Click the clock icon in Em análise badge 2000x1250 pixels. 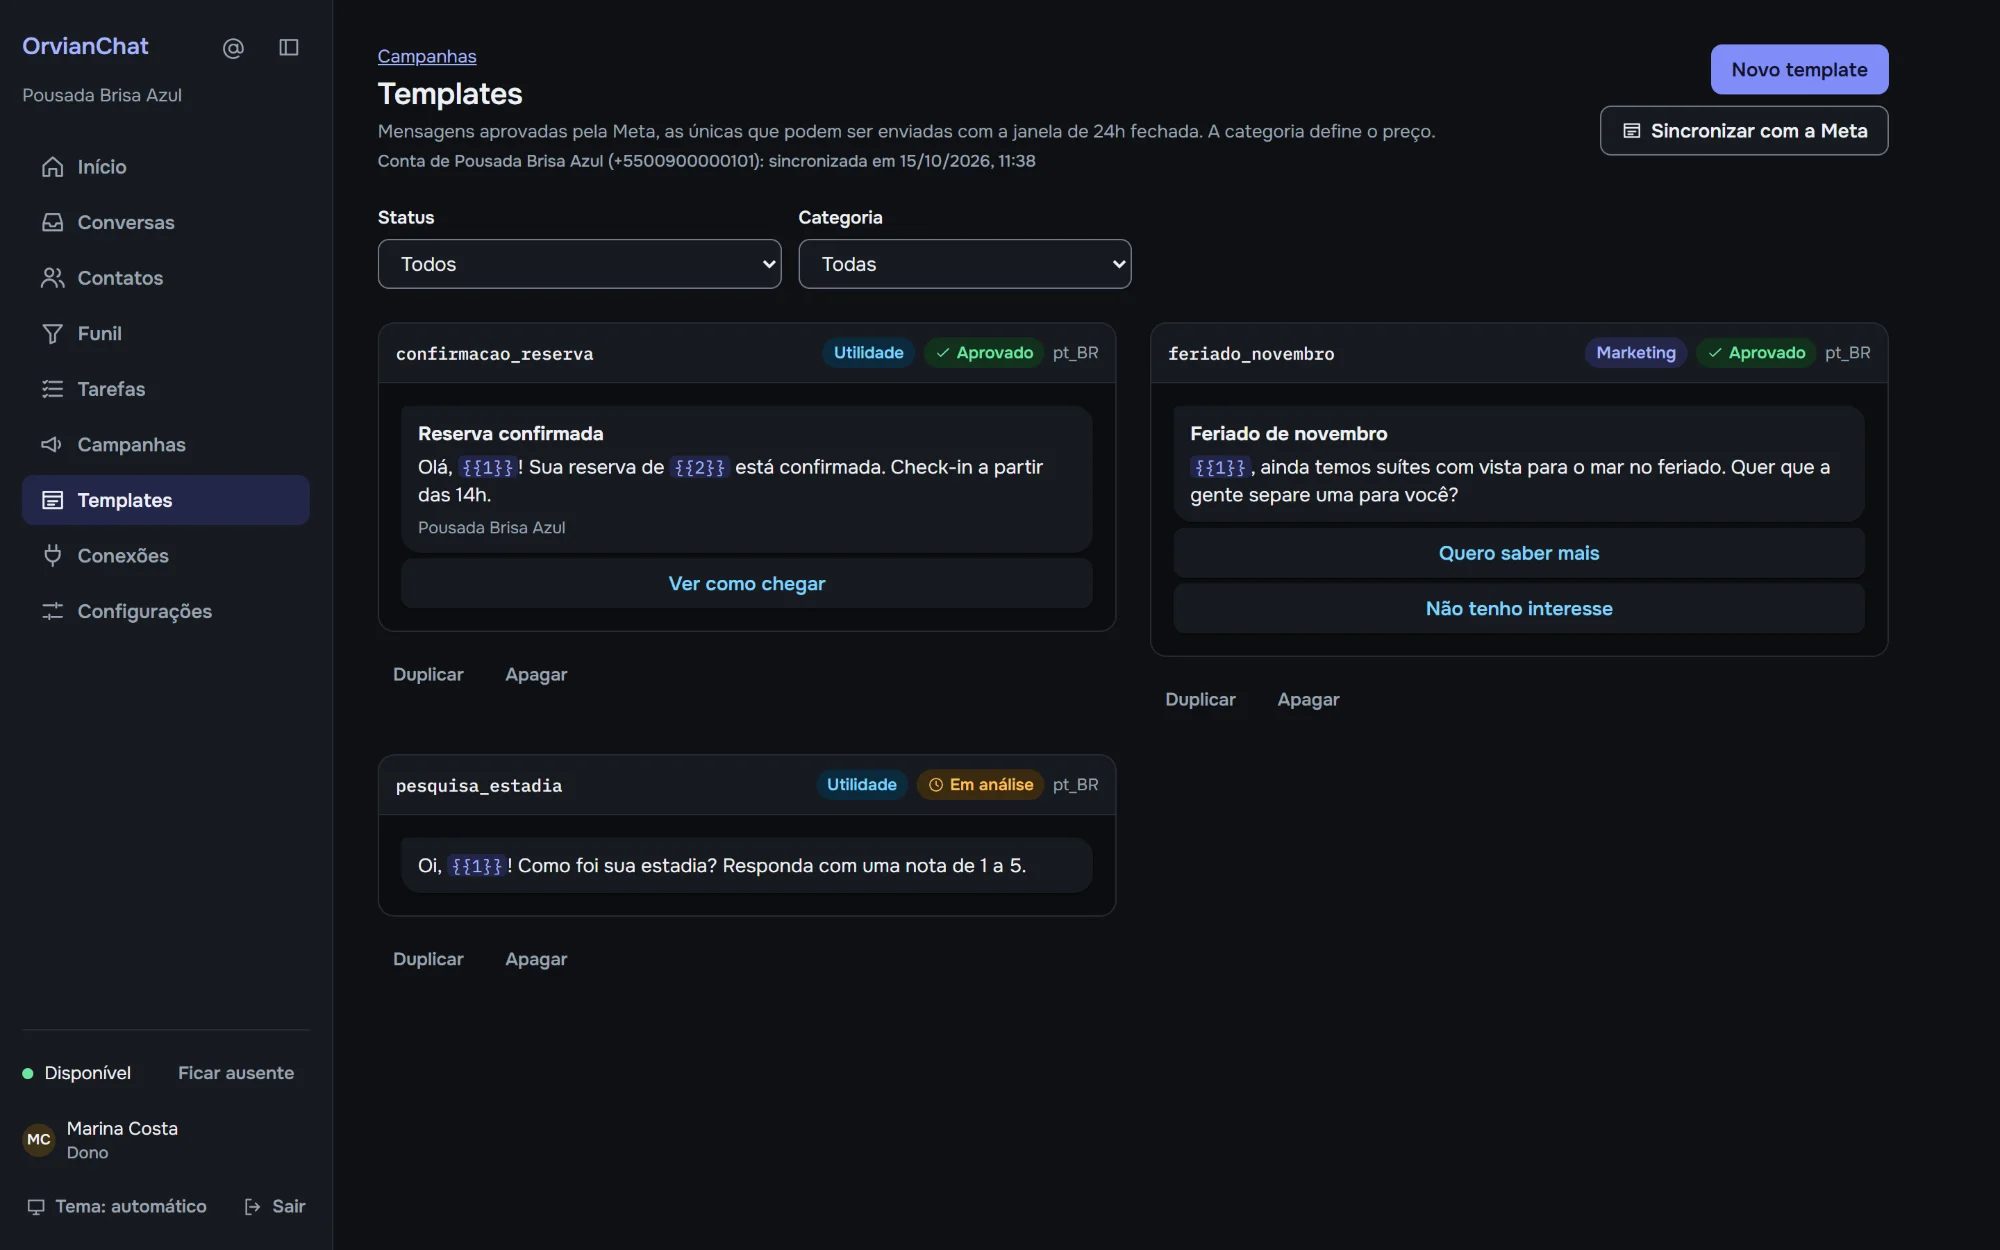pos(936,785)
